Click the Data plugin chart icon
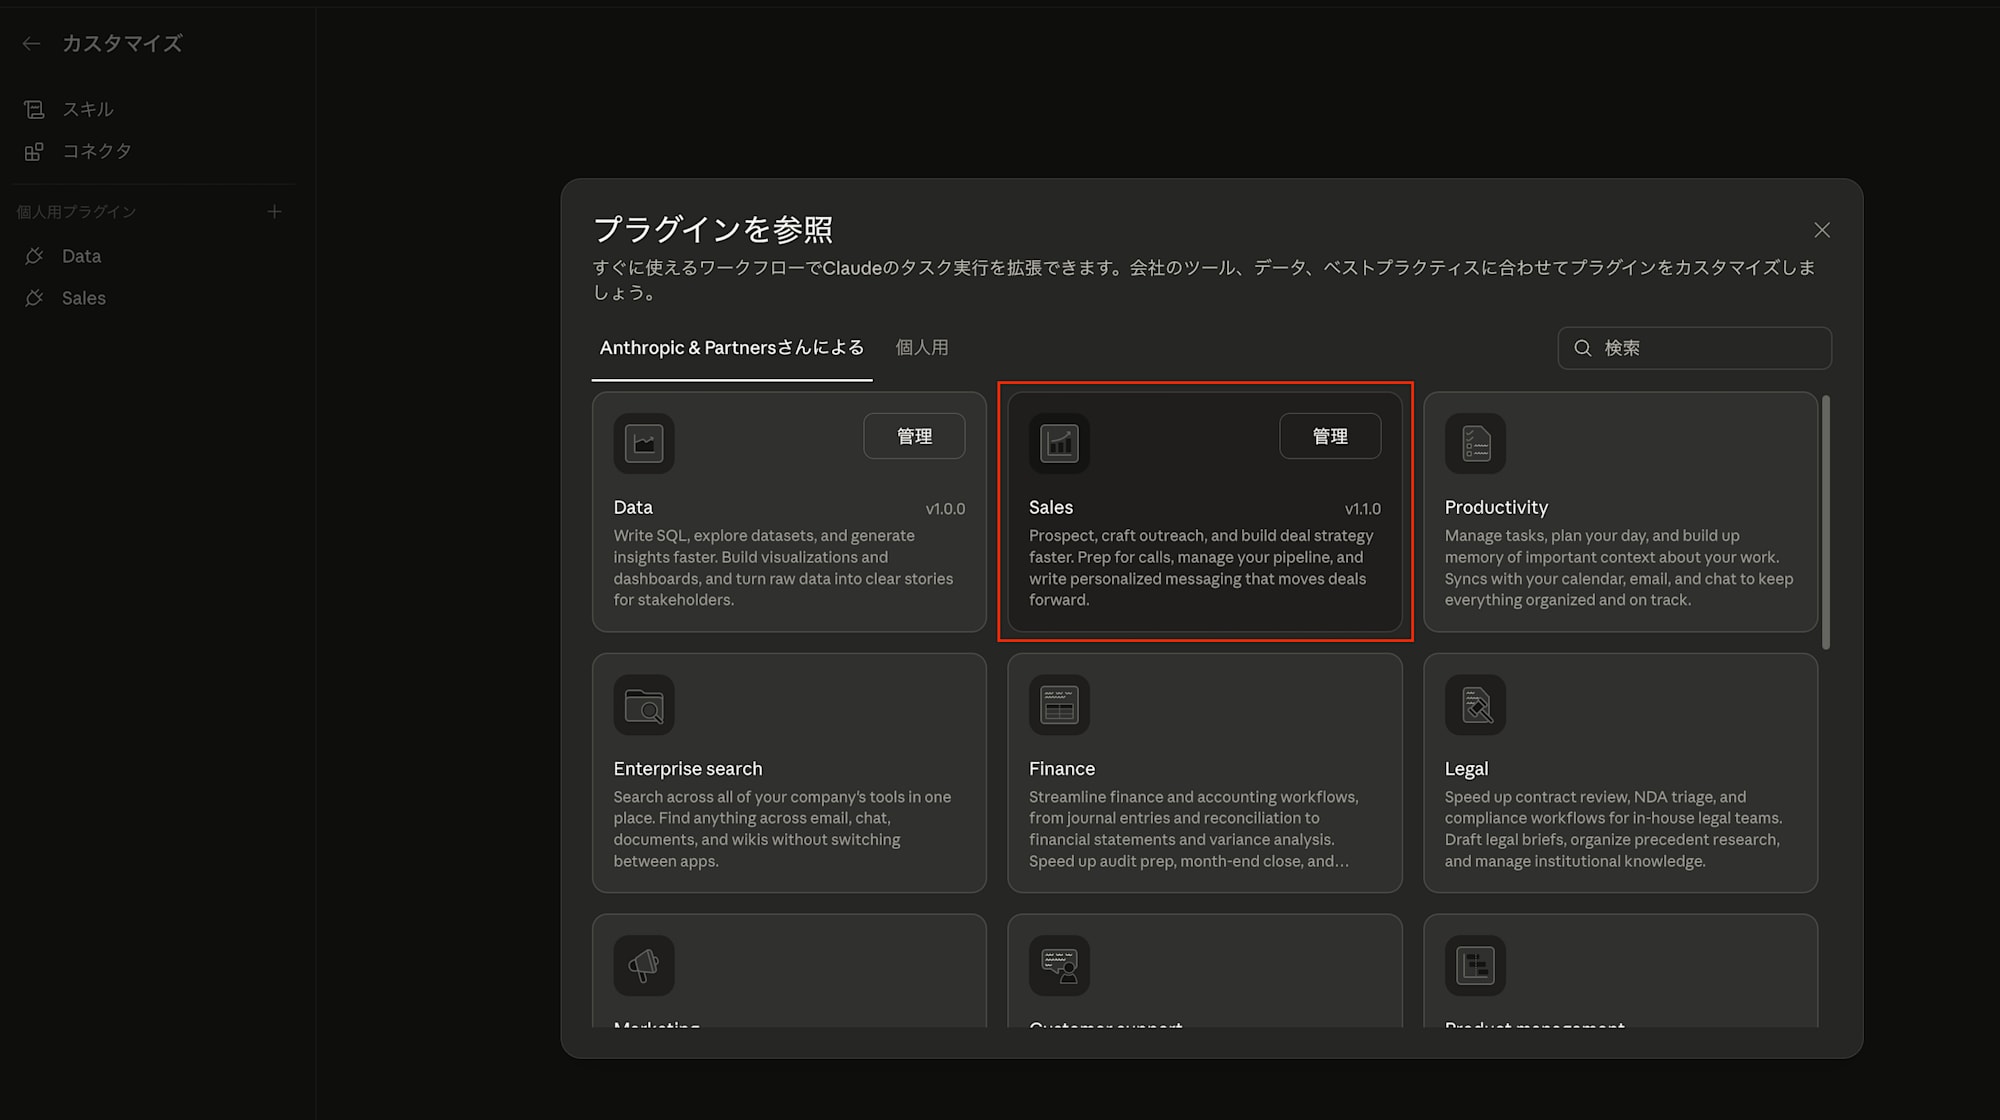Image resolution: width=2000 pixels, height=1120 pixels. click(x=644, y=443)
